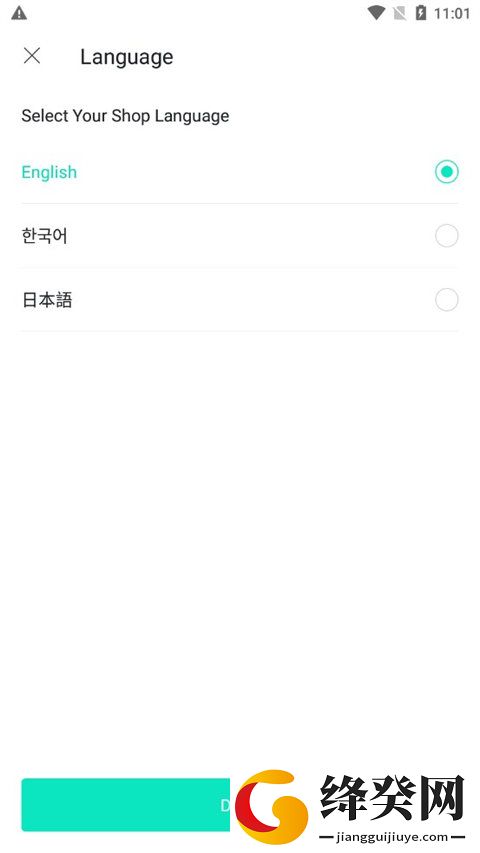
Task: Tap the no SIM card icon
Action: pyautogui.click(x=399, y=13)
